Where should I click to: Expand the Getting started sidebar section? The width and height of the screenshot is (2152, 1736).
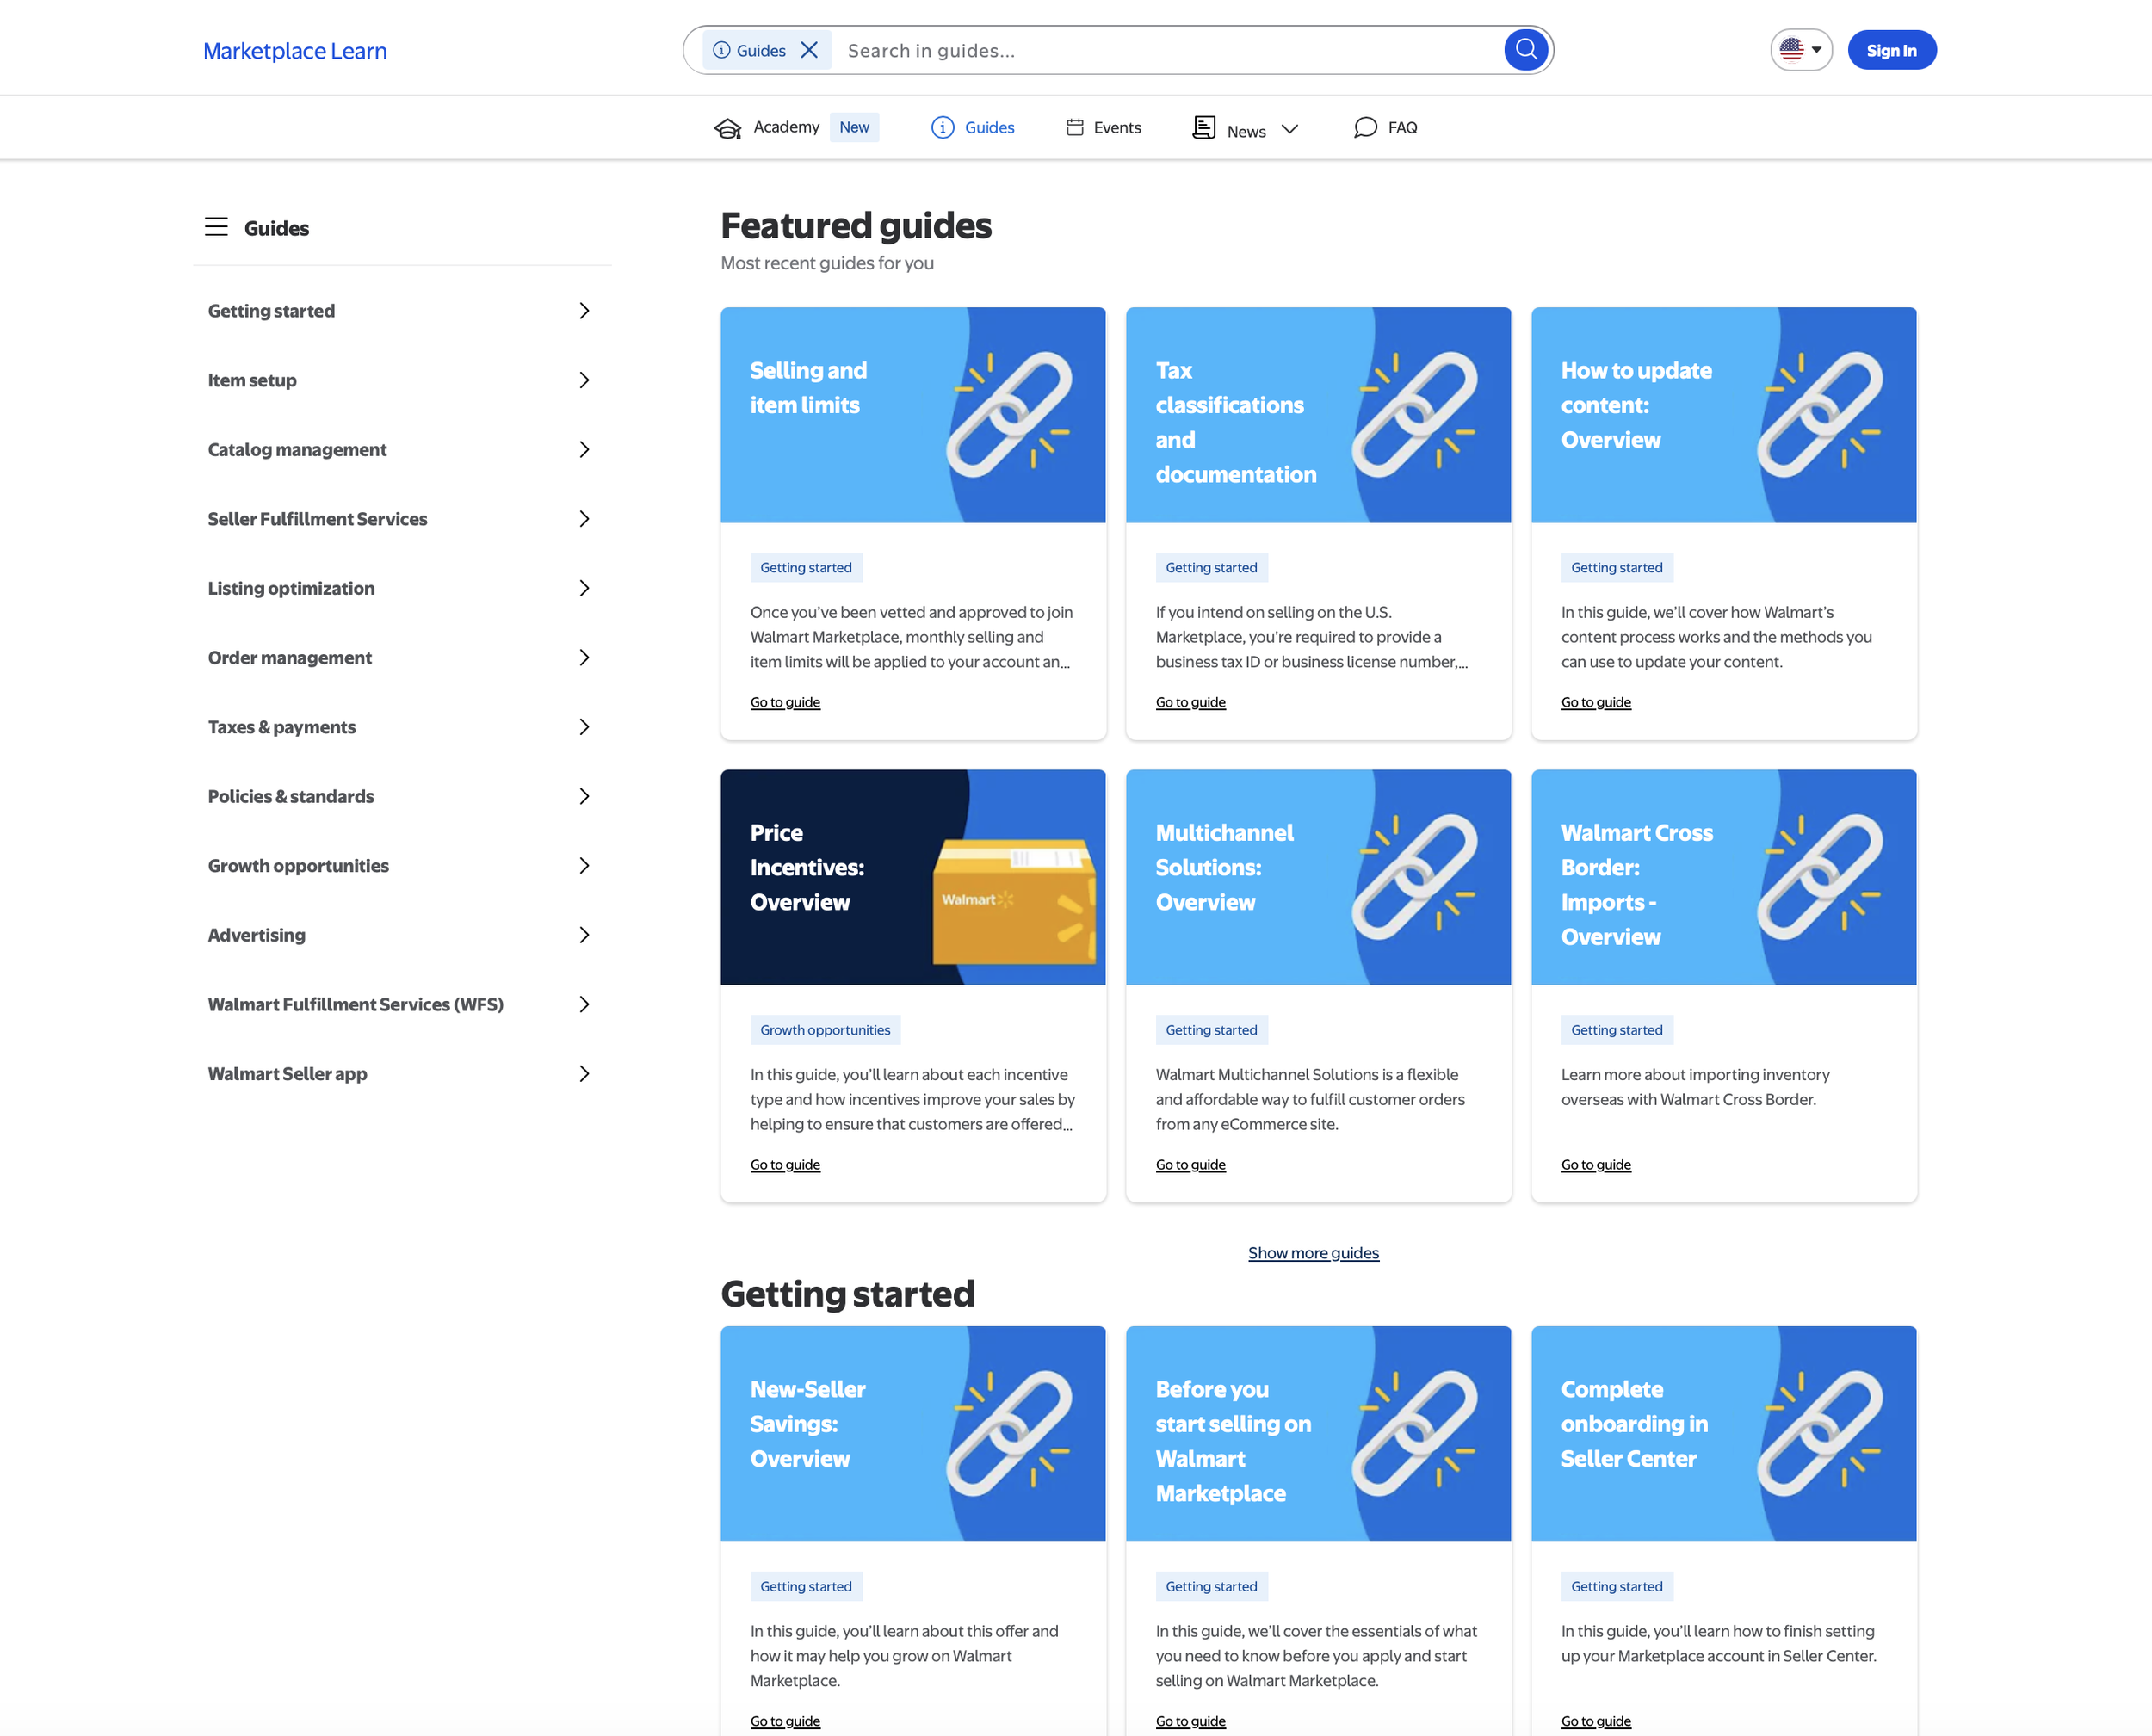tap(584, 311)
